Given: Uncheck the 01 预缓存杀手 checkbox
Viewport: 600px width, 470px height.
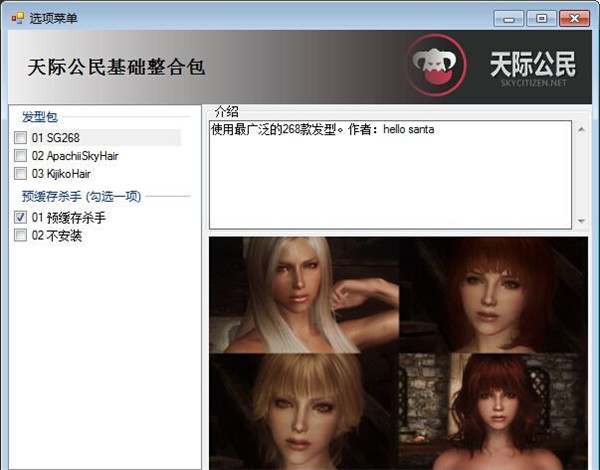Looking at the screenshot, I should point(20,217).
